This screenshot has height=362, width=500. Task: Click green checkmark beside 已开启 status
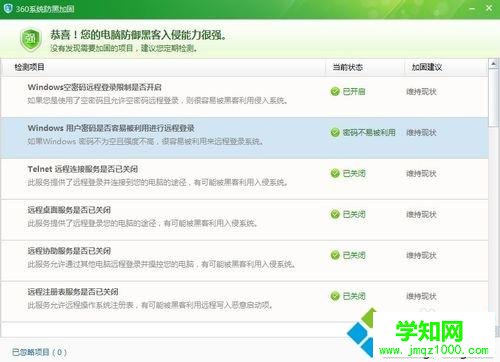(335, 91)
